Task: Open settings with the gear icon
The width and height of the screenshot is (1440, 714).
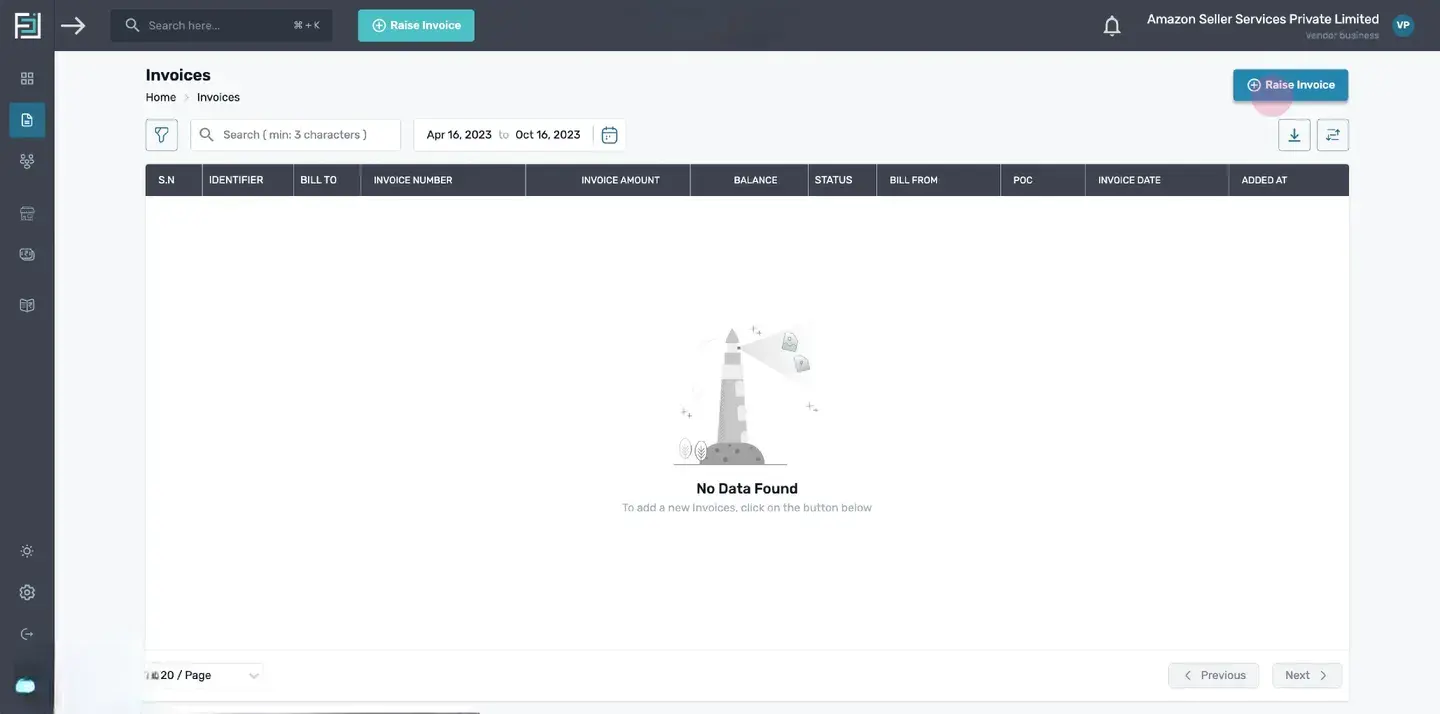Action: [27, 592]
